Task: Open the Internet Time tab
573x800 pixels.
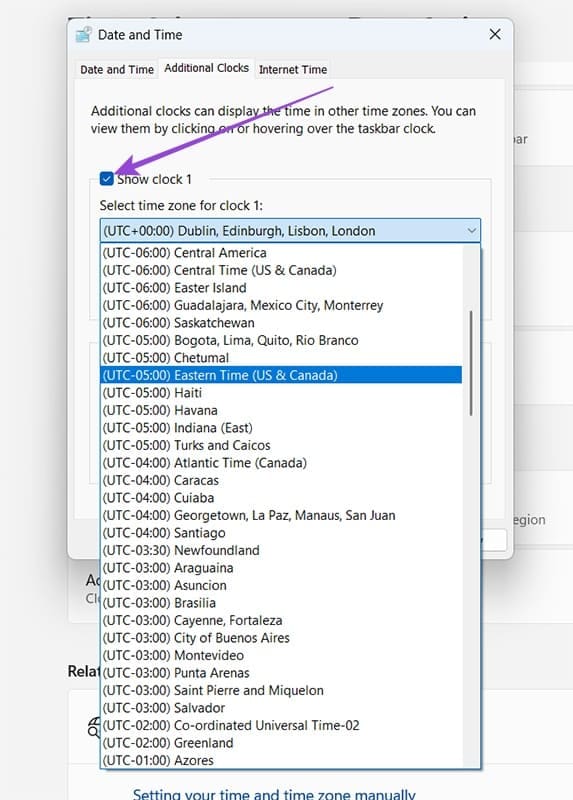Action: coord(293,69)
